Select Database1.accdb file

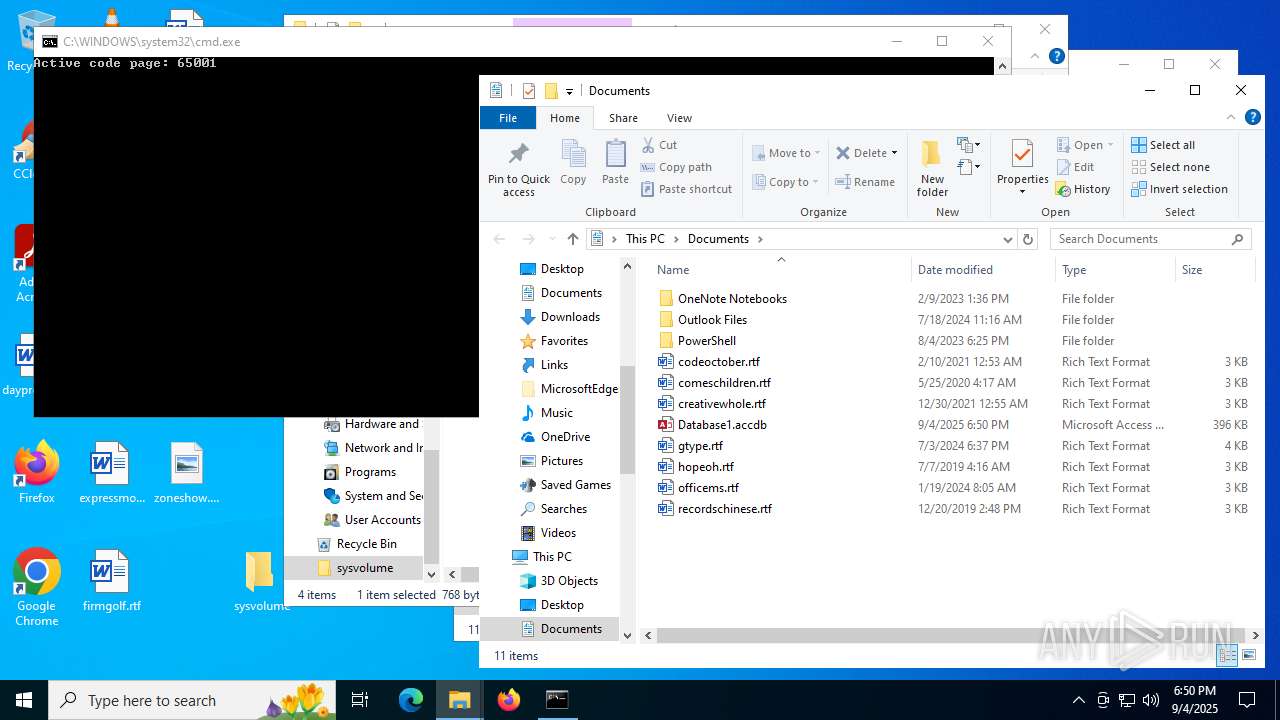722,425
